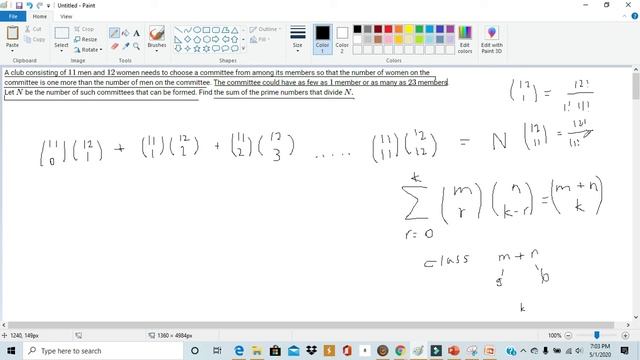Image resolution: width=640 pixels, height=360 pixels.
Task: Click the Paste clipboard icon
Action: [x=12, y=33]
